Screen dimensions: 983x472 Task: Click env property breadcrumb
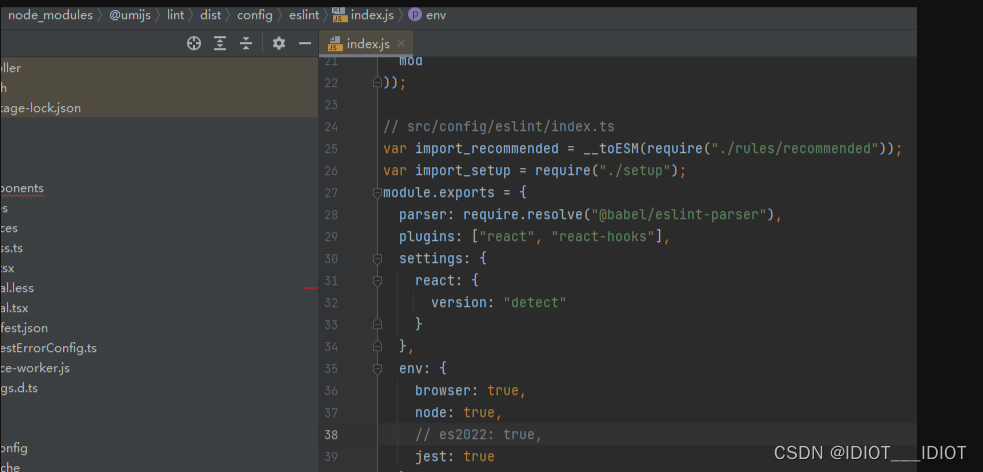(428, 15)
